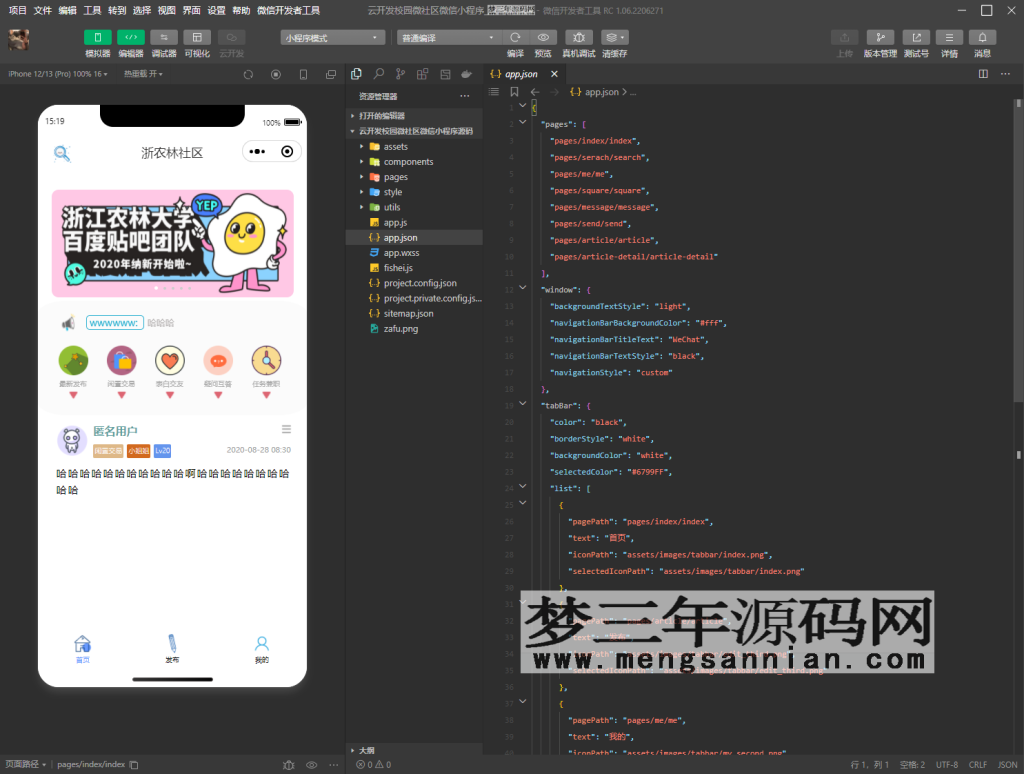Open the 工具 menu
Screen dimensions: 1024x774
coord(92,10)
